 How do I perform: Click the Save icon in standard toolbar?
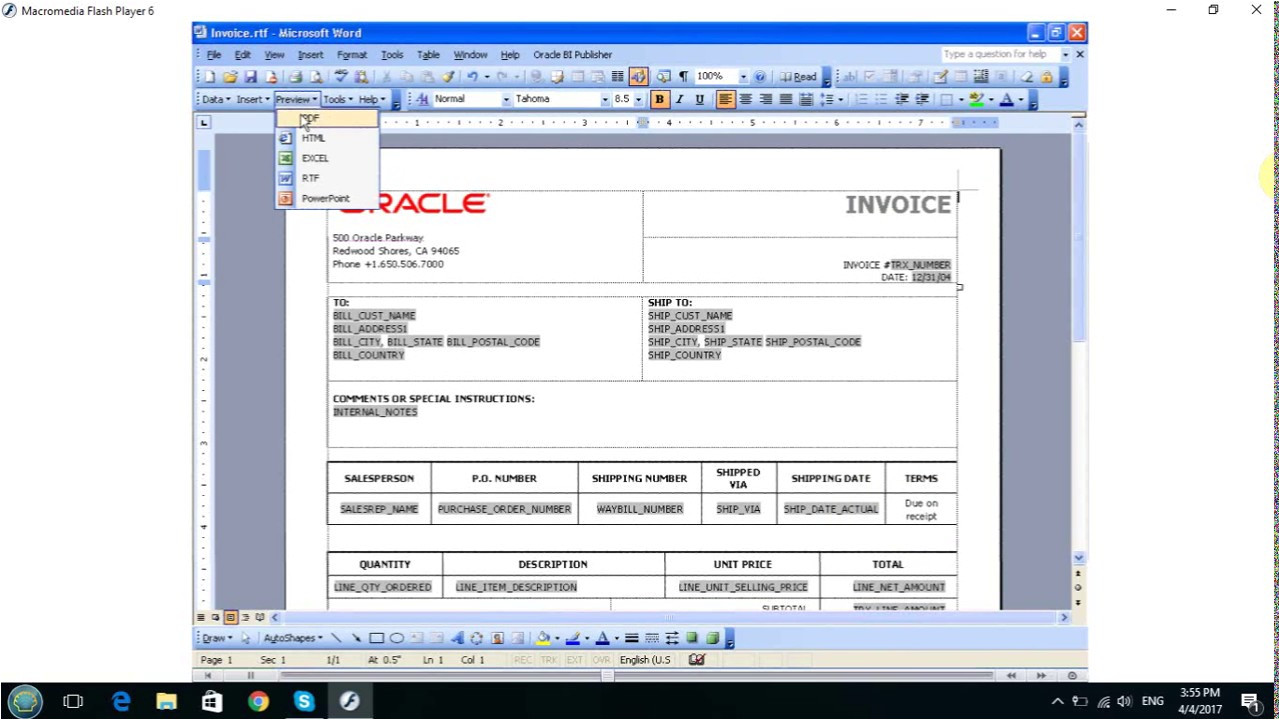tap(251, 77)
